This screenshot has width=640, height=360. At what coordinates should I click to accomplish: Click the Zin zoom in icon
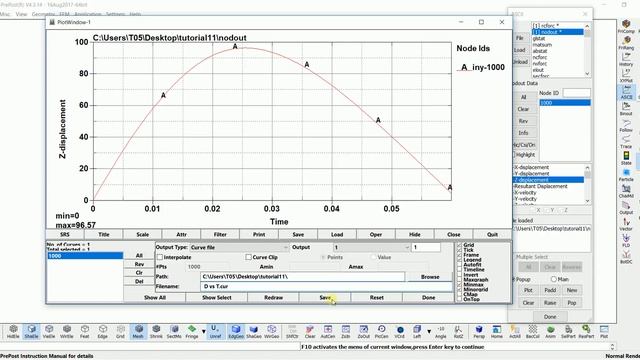346,331
